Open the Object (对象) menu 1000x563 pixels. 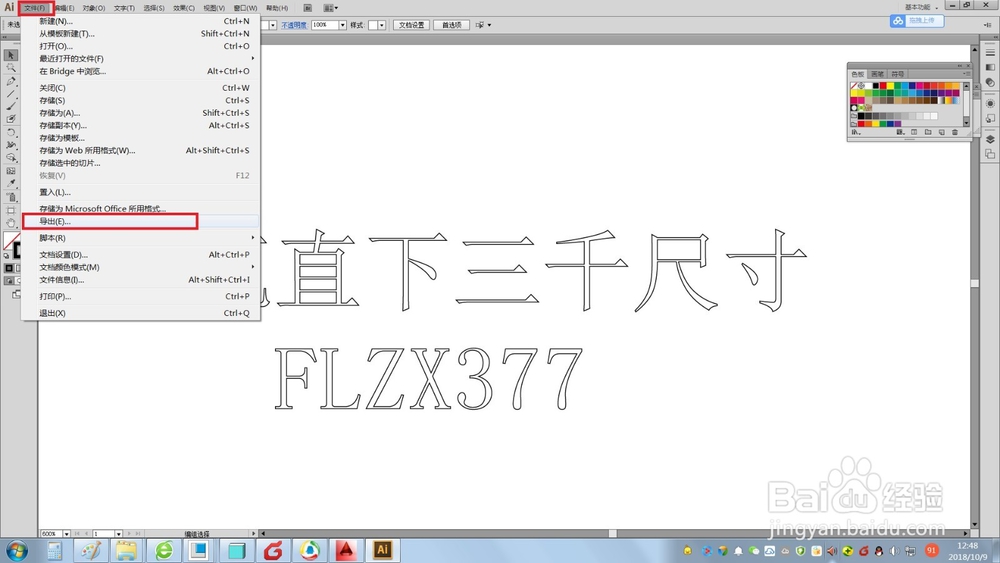(94, 8)
